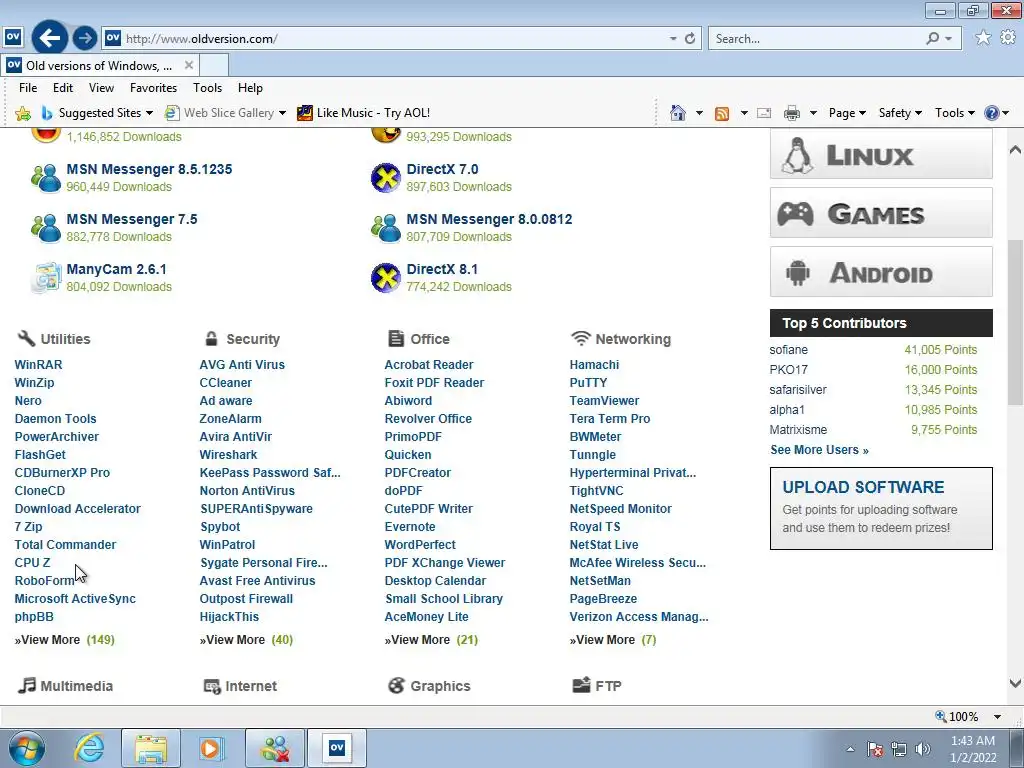This screenshot has height=768, width=1024.
Task: Click the MSN Messenger 8.0.0812 icon
Action: pos(386,228)
